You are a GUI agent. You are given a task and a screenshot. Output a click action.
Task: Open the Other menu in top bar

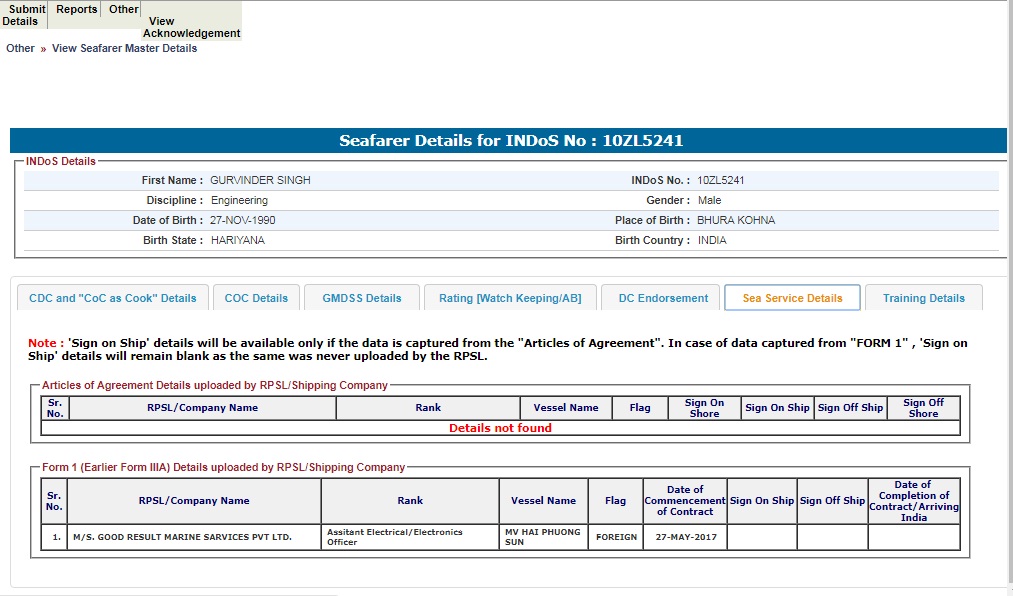tap(124, 10)
